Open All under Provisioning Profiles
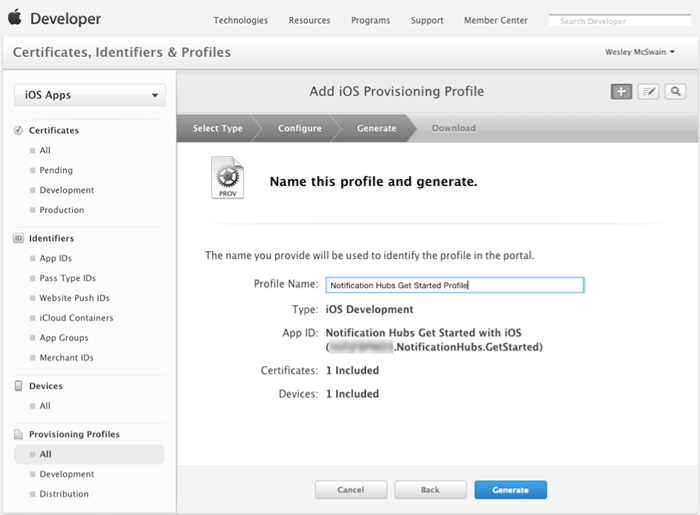This screenshot has width=700, height=515. 89,454
